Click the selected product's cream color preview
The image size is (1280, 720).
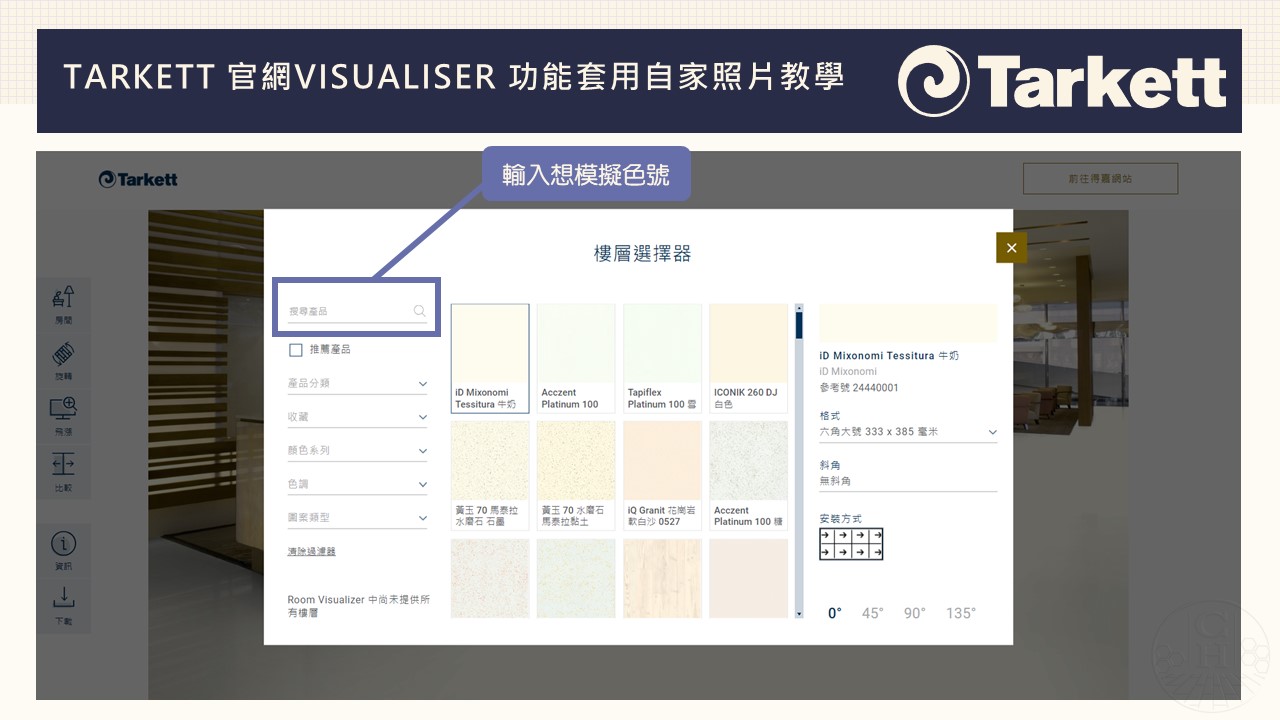(908, 323)
